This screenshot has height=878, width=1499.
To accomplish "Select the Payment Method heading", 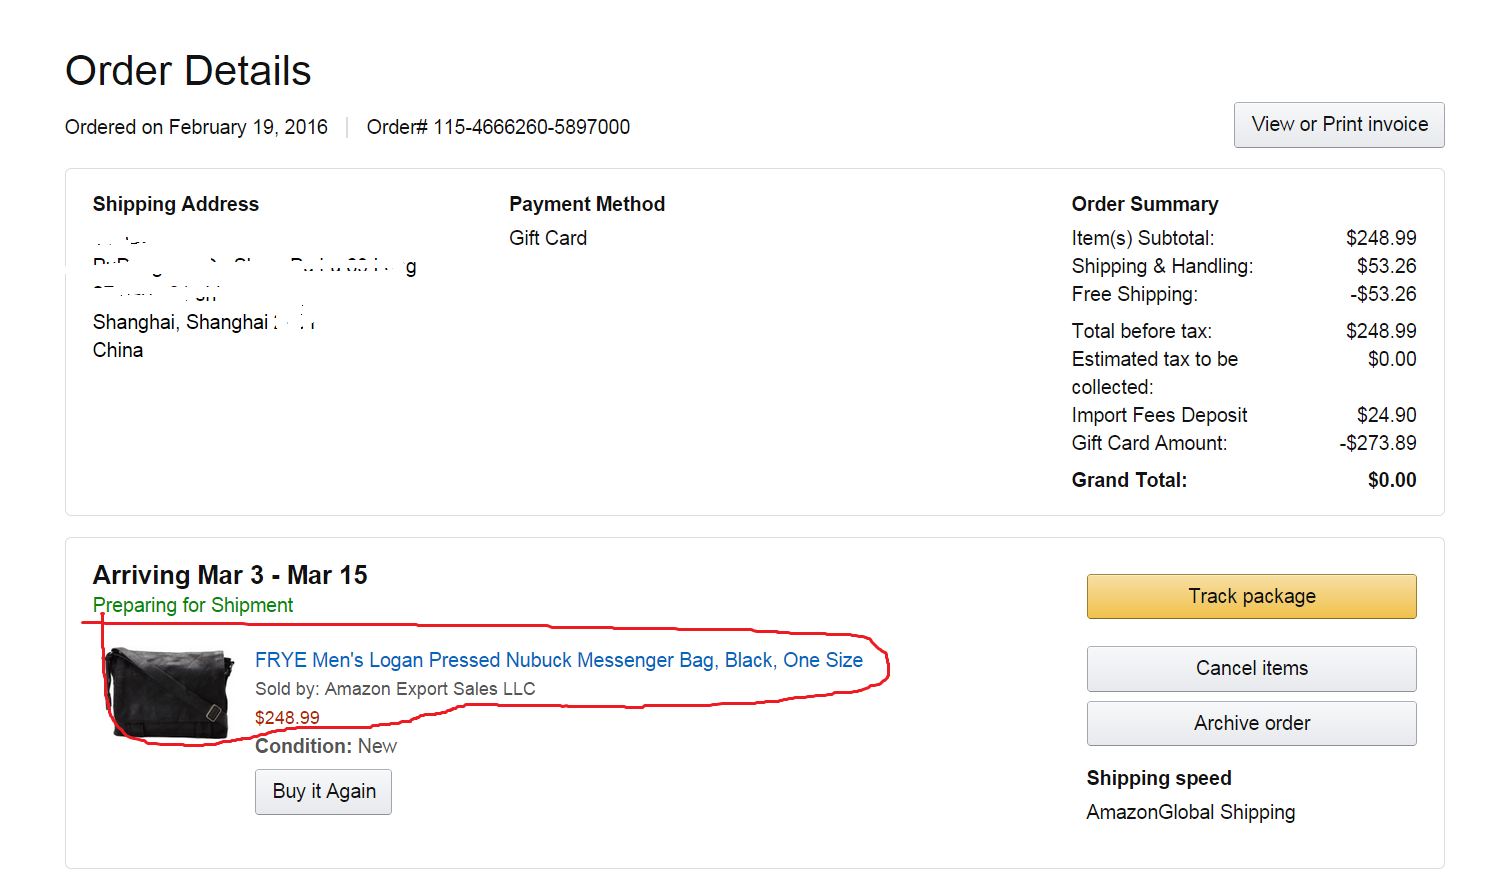I will click(x=587, y=204).
